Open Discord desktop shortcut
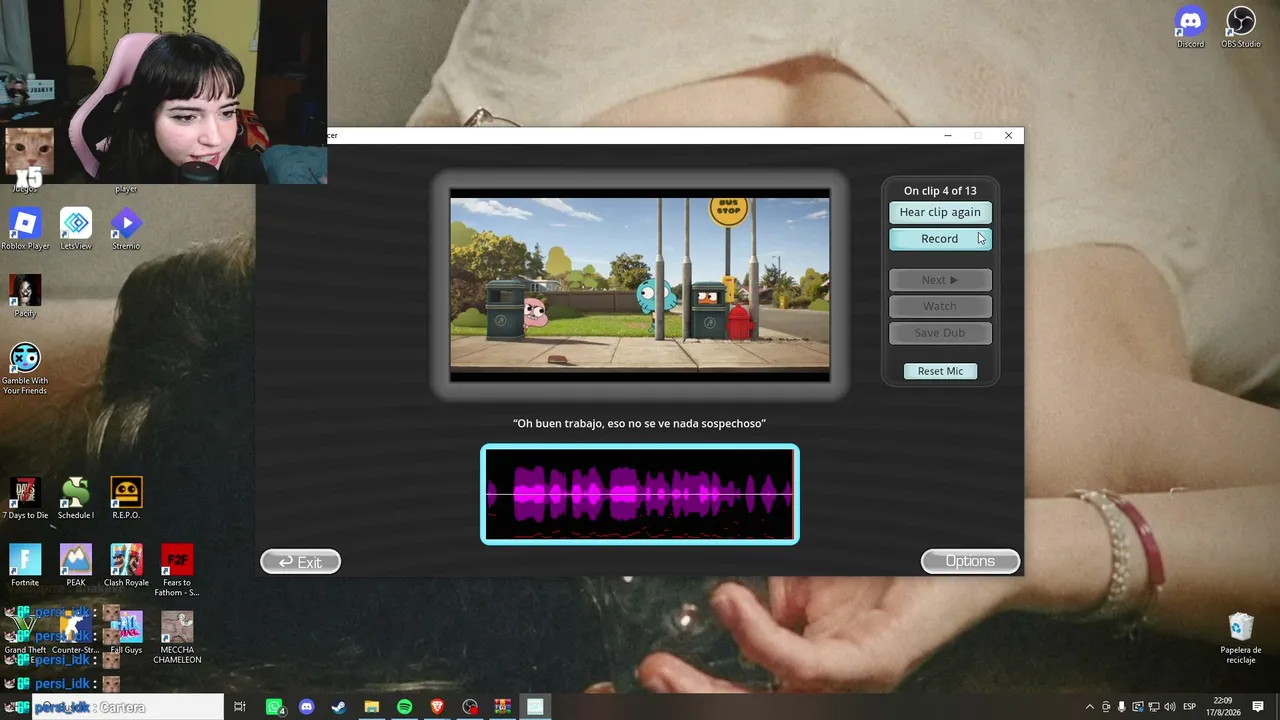 point(1190,27)
